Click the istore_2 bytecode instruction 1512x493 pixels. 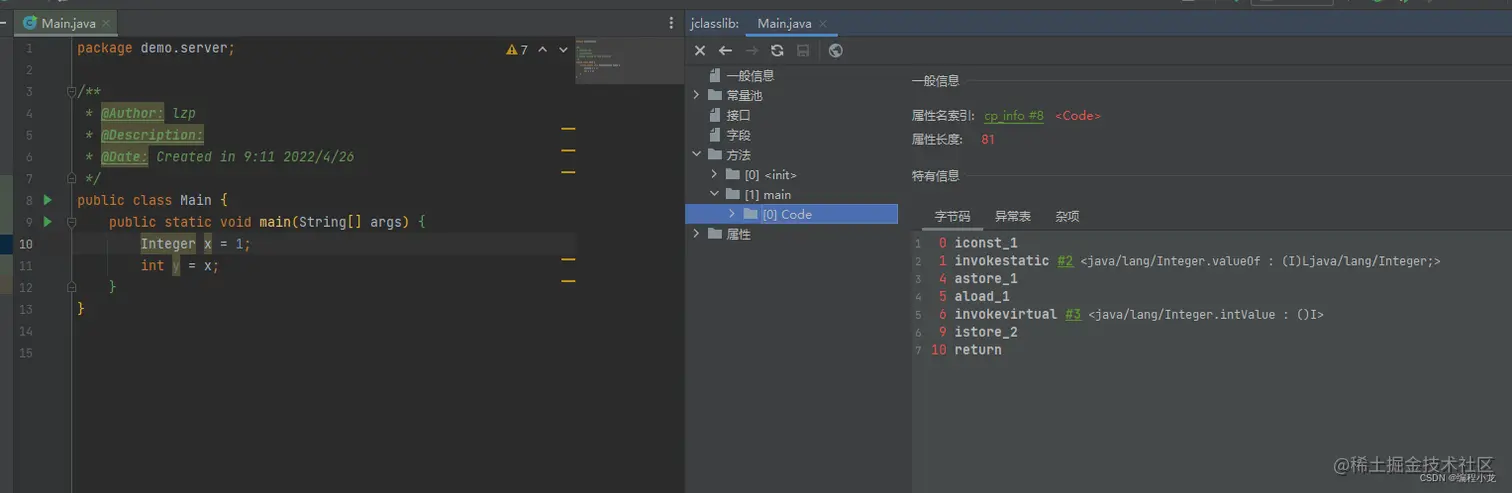(x=986, y=332)
